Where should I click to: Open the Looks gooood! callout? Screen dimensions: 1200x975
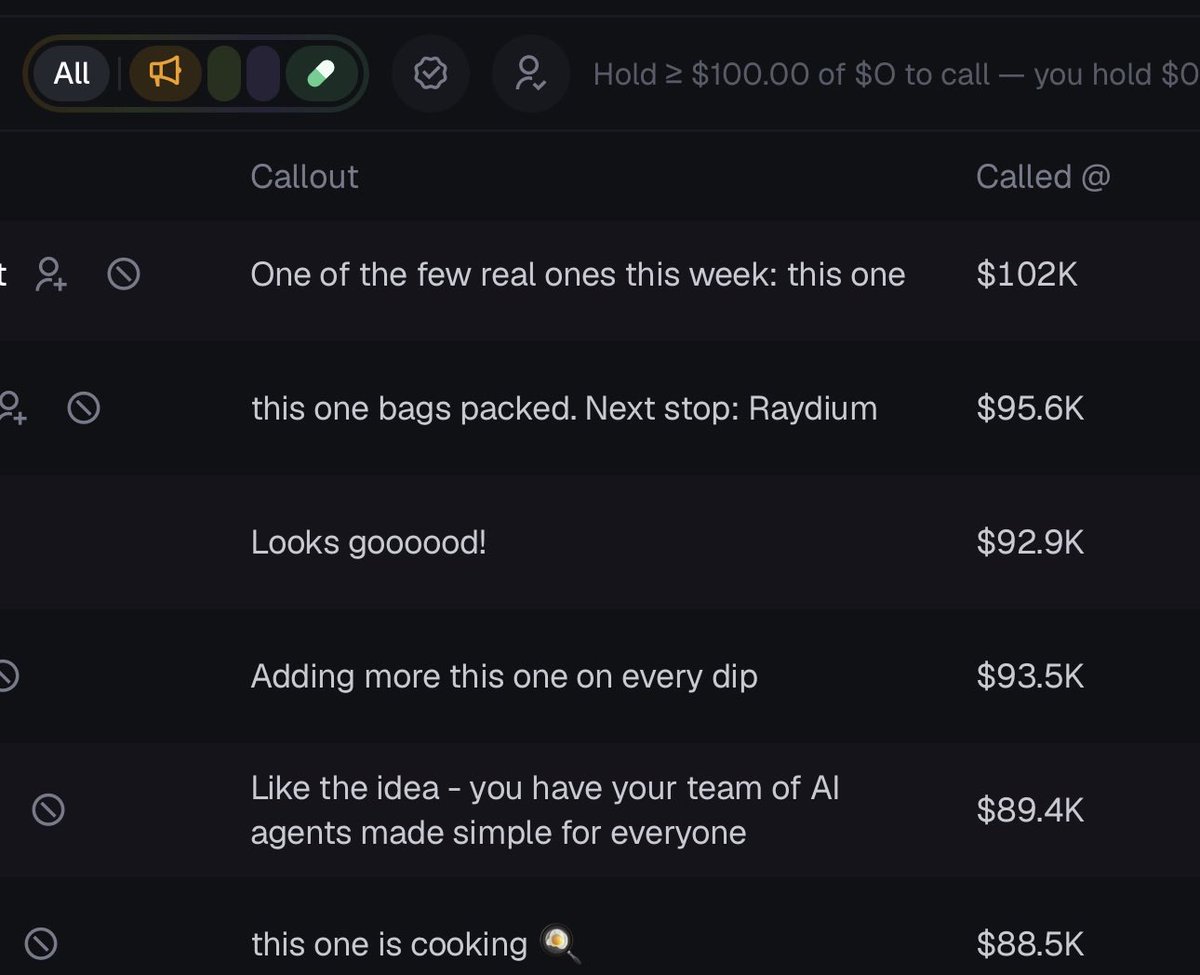click(x=368, y=542)
